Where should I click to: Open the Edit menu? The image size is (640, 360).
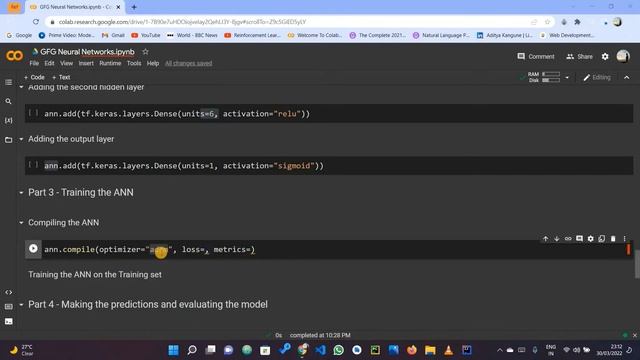49,63
